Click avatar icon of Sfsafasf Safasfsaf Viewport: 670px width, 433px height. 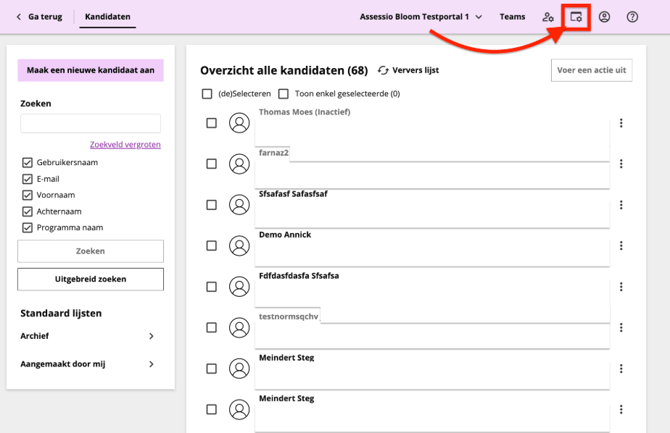[x=239, y=205]
